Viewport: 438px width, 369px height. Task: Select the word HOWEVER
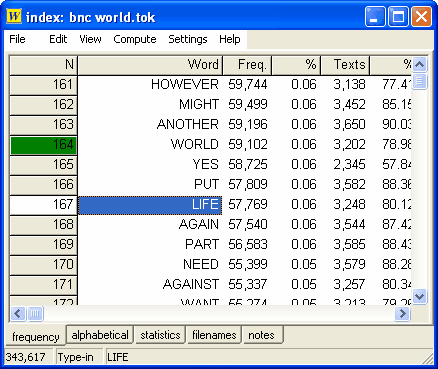[185, 84]
